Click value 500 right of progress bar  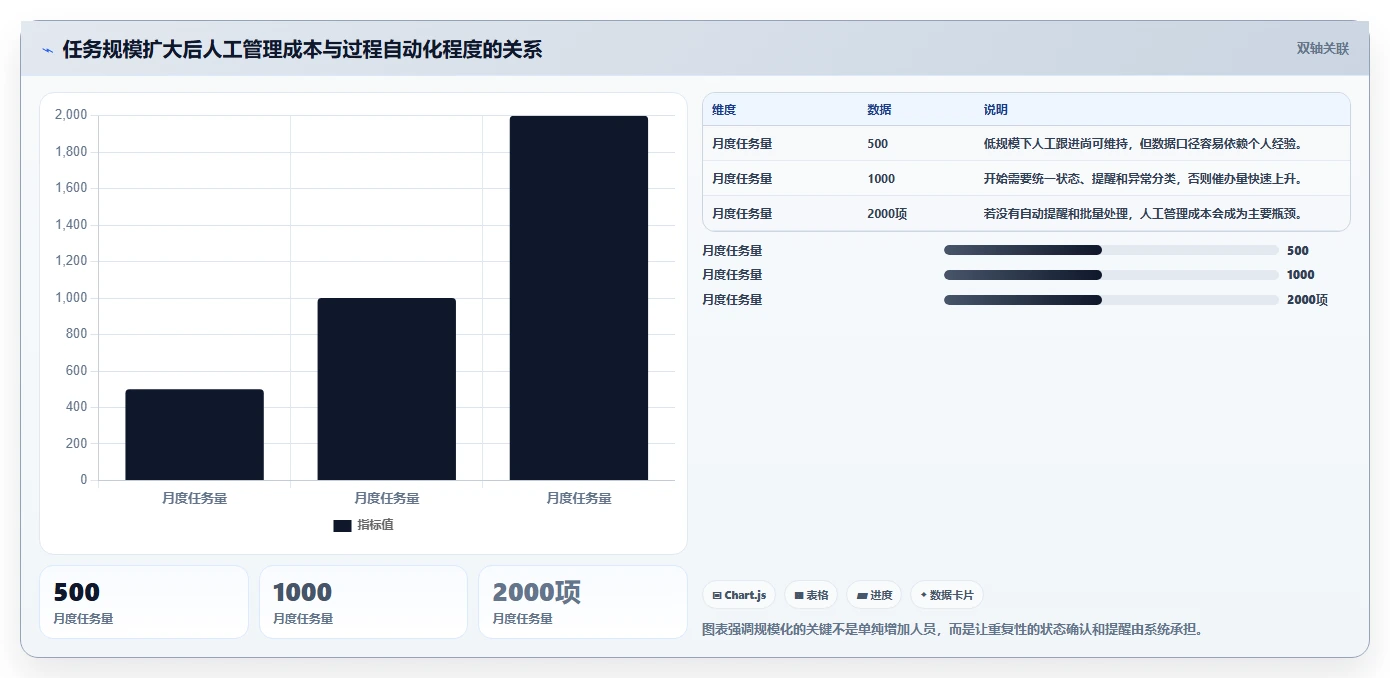point(1297,251)
